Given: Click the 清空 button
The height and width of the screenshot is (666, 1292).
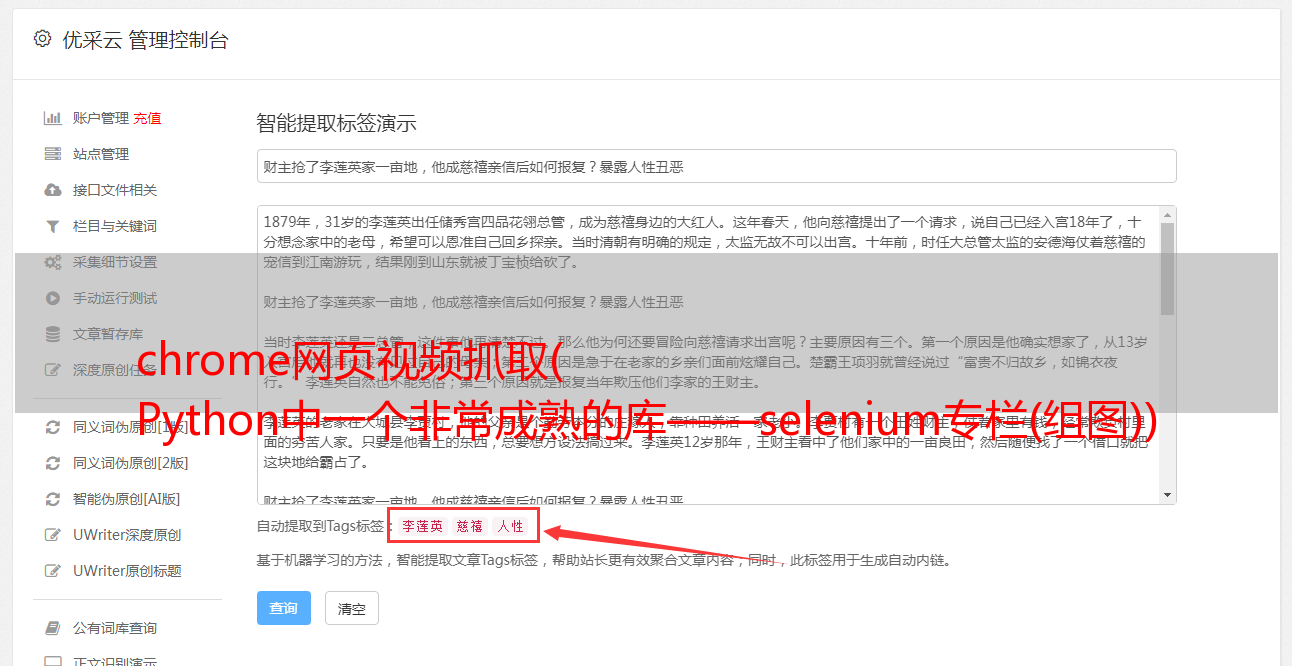Looking at the screenshot, I should tap(352, 608).
